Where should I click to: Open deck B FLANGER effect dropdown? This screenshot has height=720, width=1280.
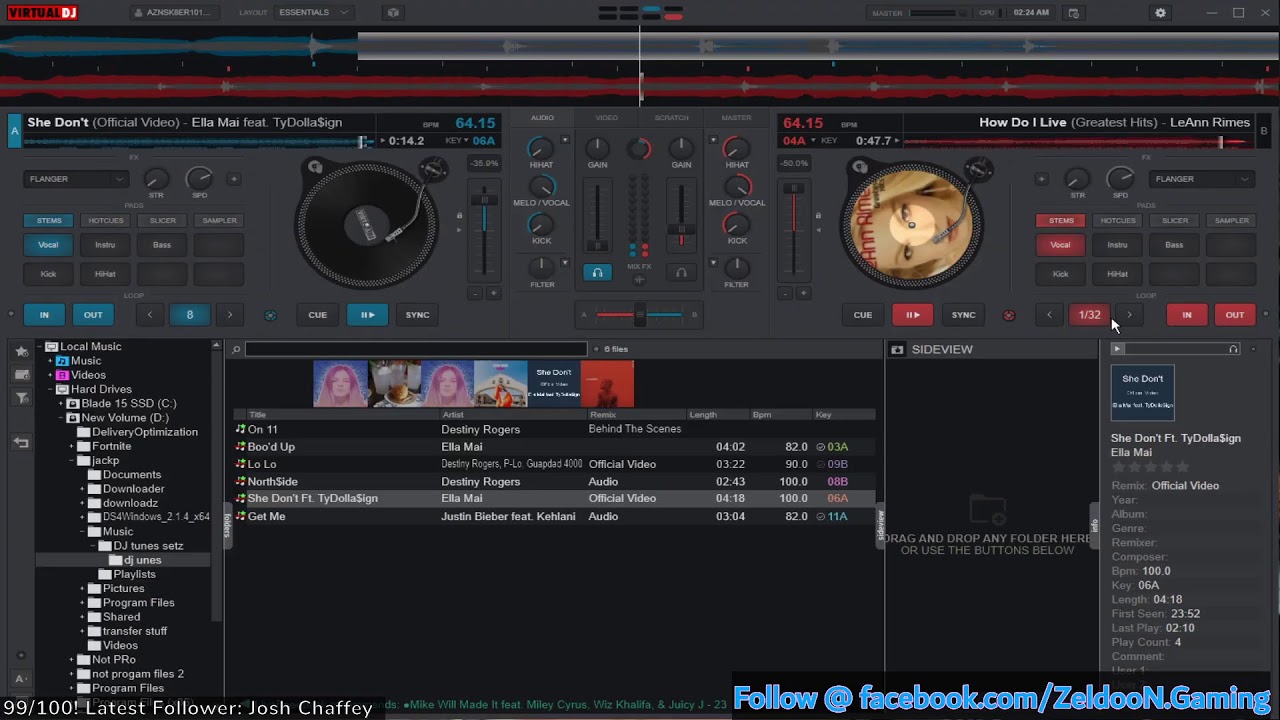click(1202, 179)
